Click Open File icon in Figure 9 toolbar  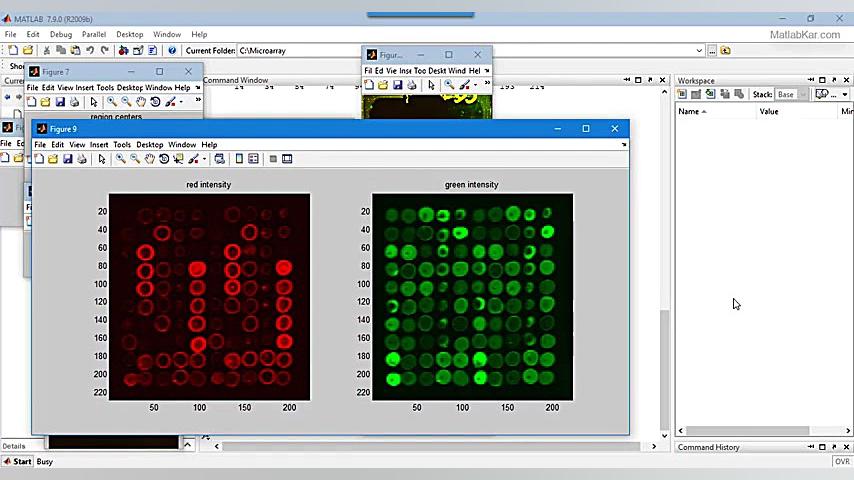[x=53, y=159]
